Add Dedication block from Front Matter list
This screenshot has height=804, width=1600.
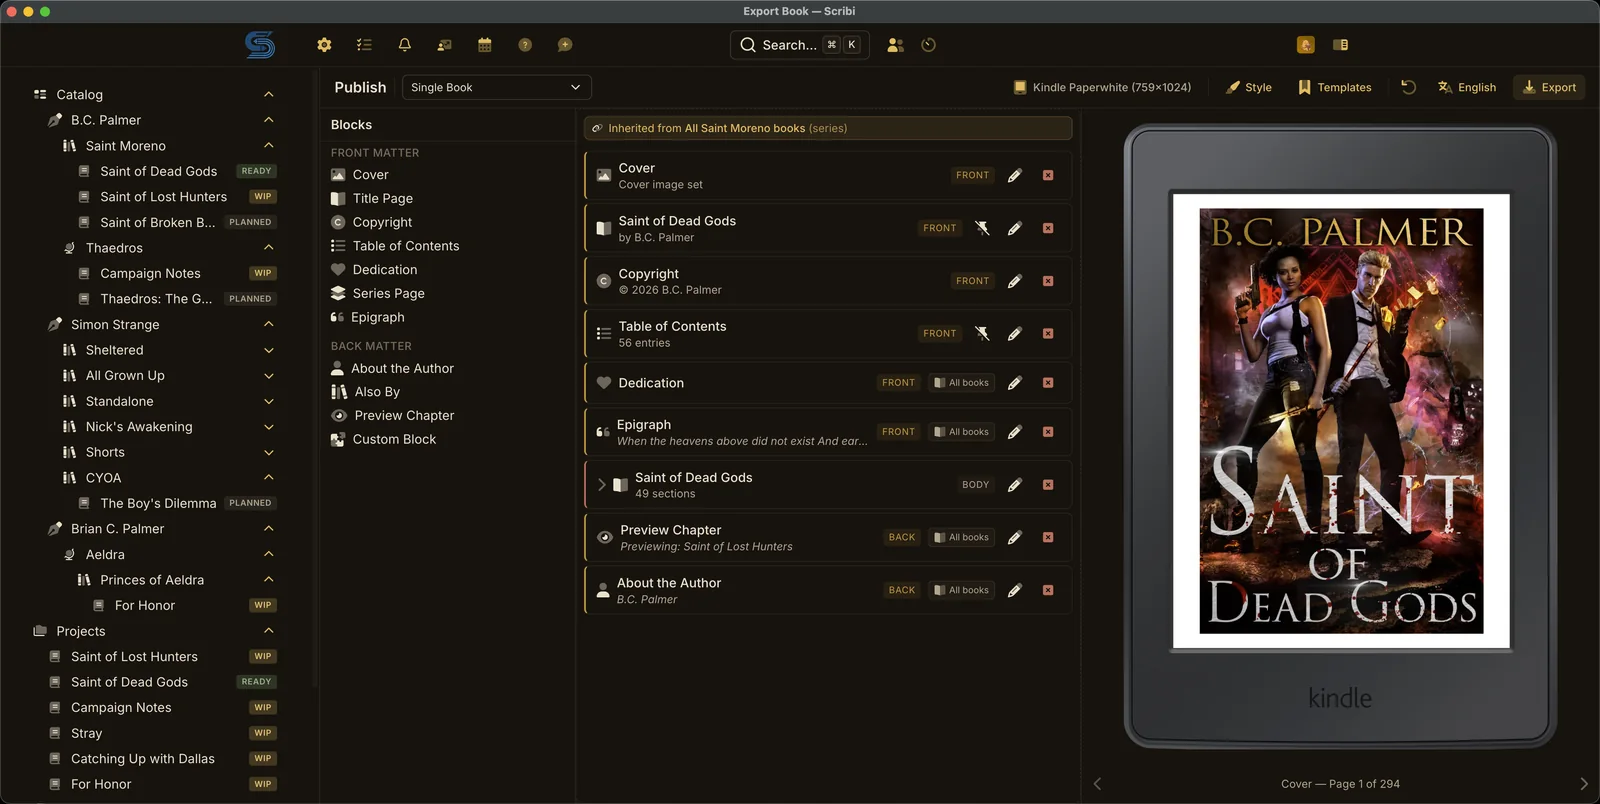[373, 270]
